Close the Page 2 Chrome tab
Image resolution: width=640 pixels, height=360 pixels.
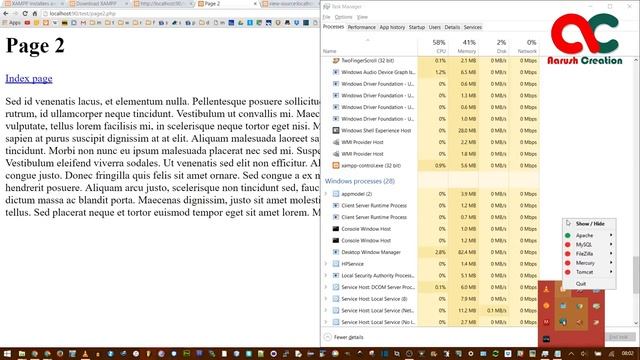256,4
